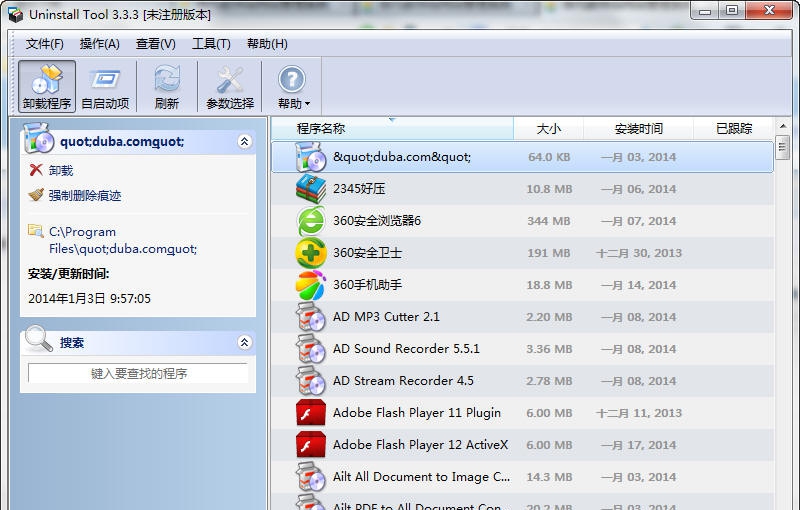Select Adobe Flash Player 11 Plugin name
Screen dimensions: 800x510
tap(417, 413)
